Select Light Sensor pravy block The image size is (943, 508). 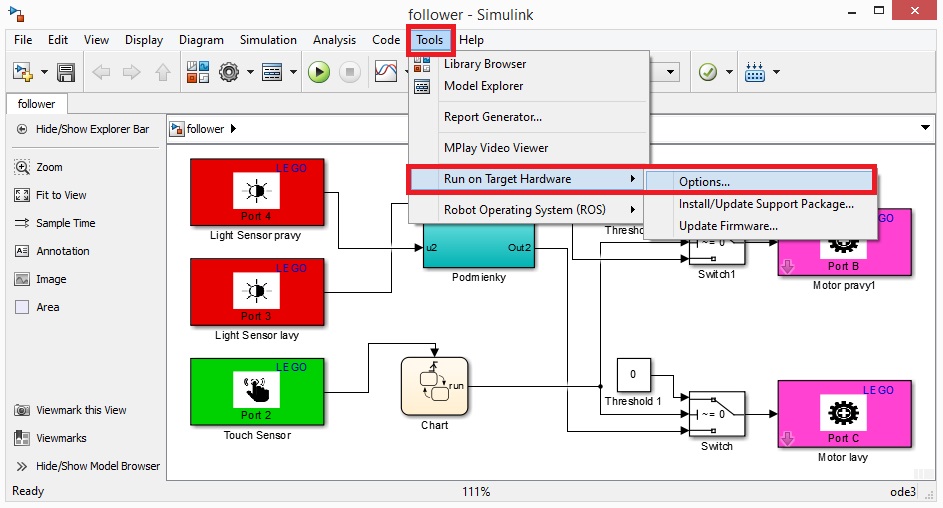[x=257, y=192]
